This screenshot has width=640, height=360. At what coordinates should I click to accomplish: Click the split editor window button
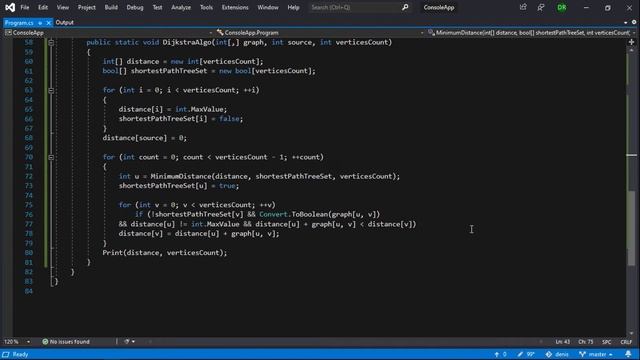click(x=631, y=42)
